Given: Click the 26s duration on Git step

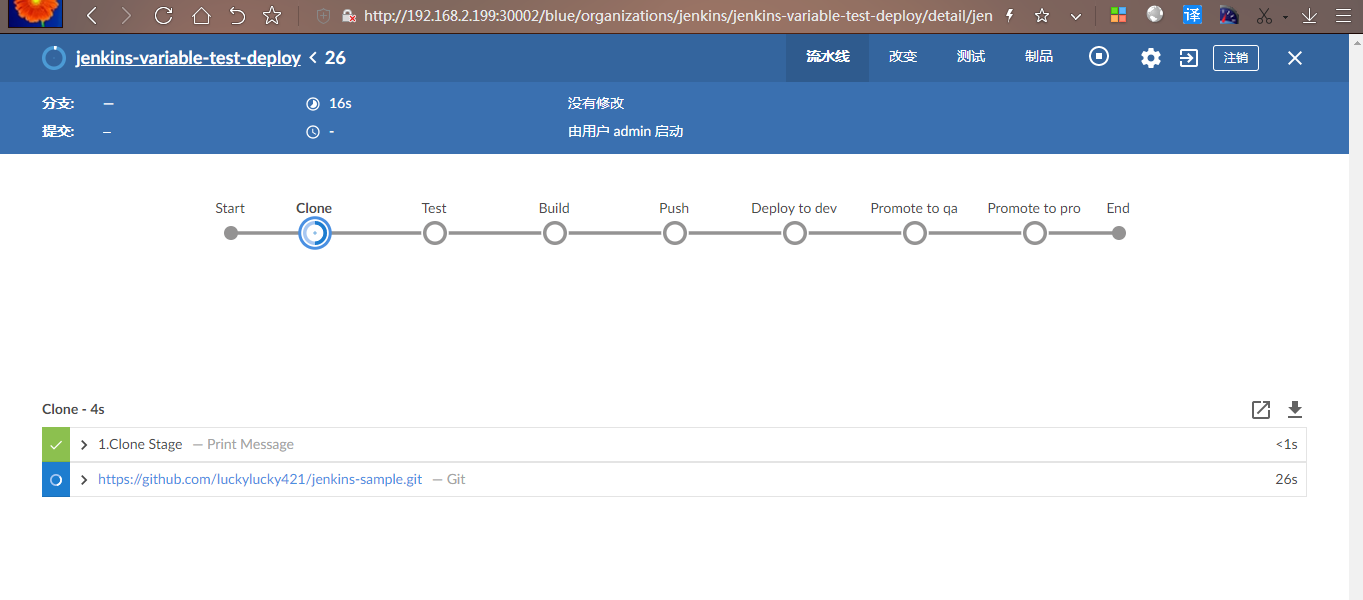Looking at the screenshot, I should click(1286, 480).
